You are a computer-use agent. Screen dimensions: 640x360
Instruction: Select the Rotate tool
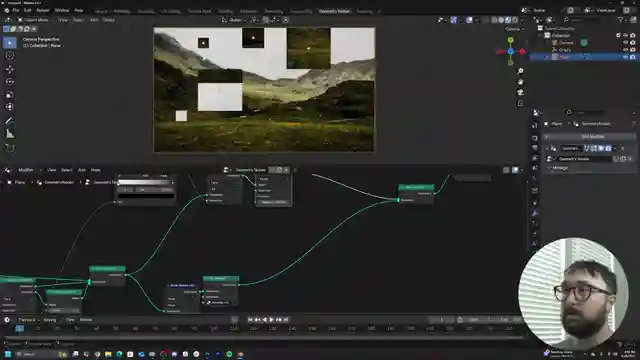[10, 82]
